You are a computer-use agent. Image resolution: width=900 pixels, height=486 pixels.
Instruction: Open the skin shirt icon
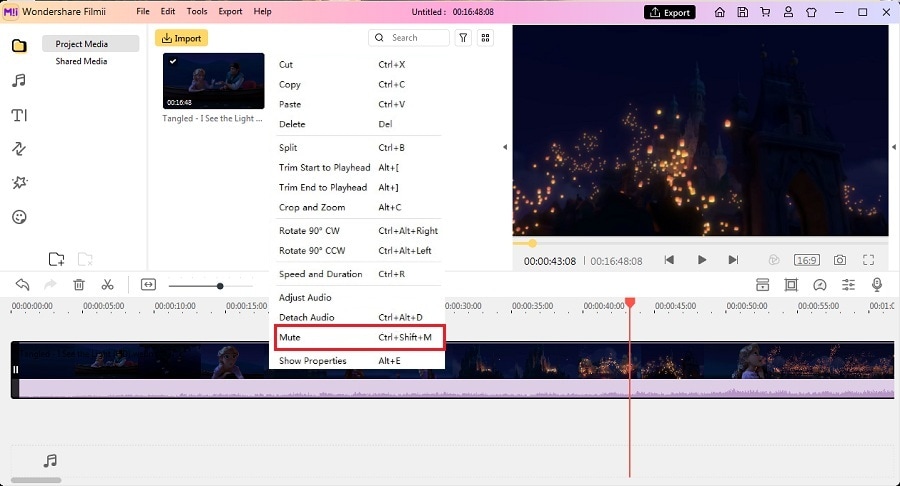pos(811,12)
